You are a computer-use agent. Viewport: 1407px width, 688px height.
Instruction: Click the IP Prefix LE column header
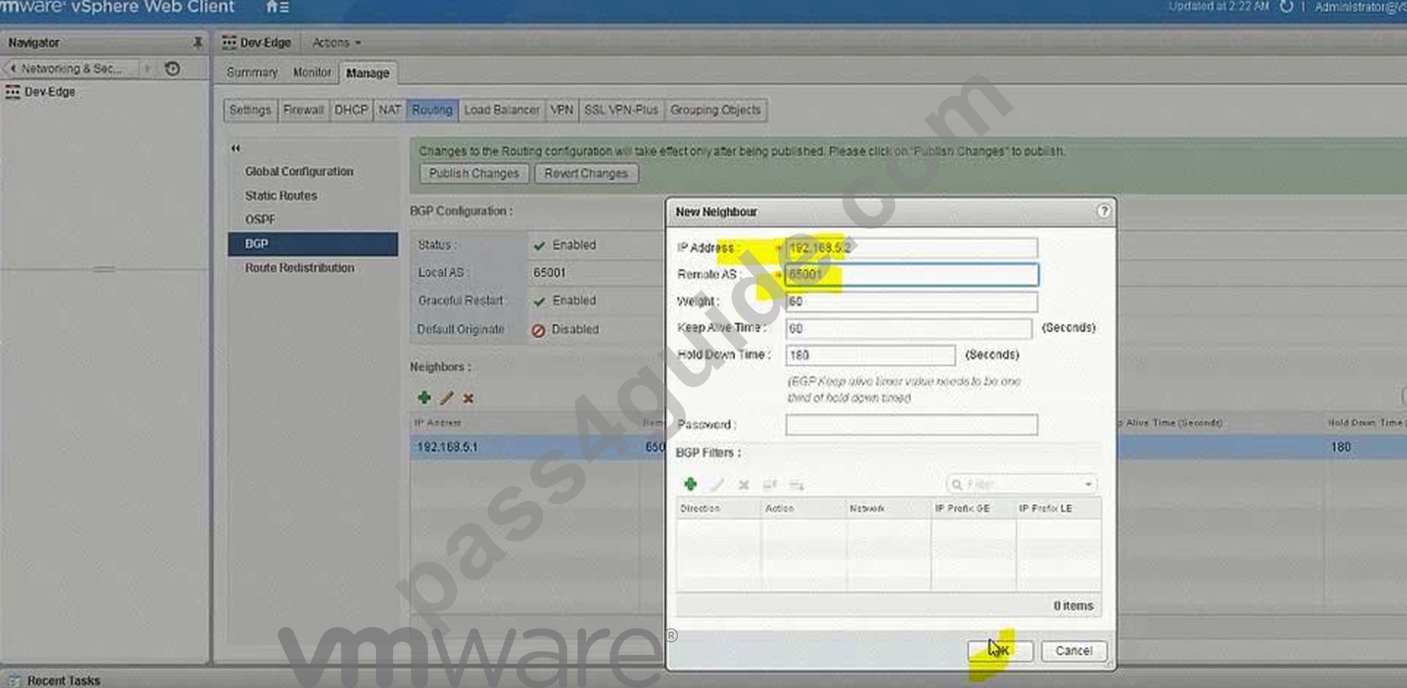1058,509
